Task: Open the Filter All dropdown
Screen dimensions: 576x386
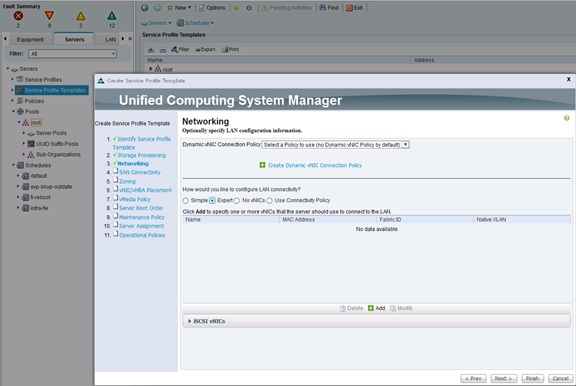Action: [73, 54]
